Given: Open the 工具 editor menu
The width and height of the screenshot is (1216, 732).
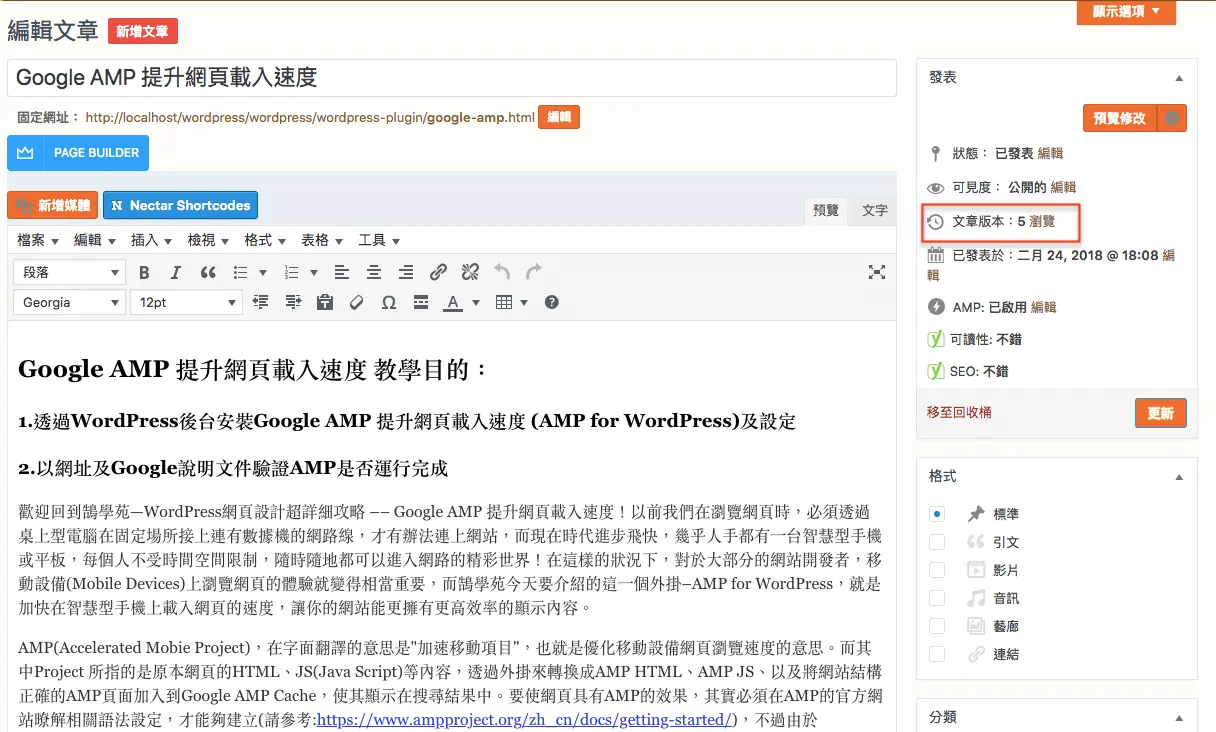Looking at the screenshot, I should (x=379, y=240).
